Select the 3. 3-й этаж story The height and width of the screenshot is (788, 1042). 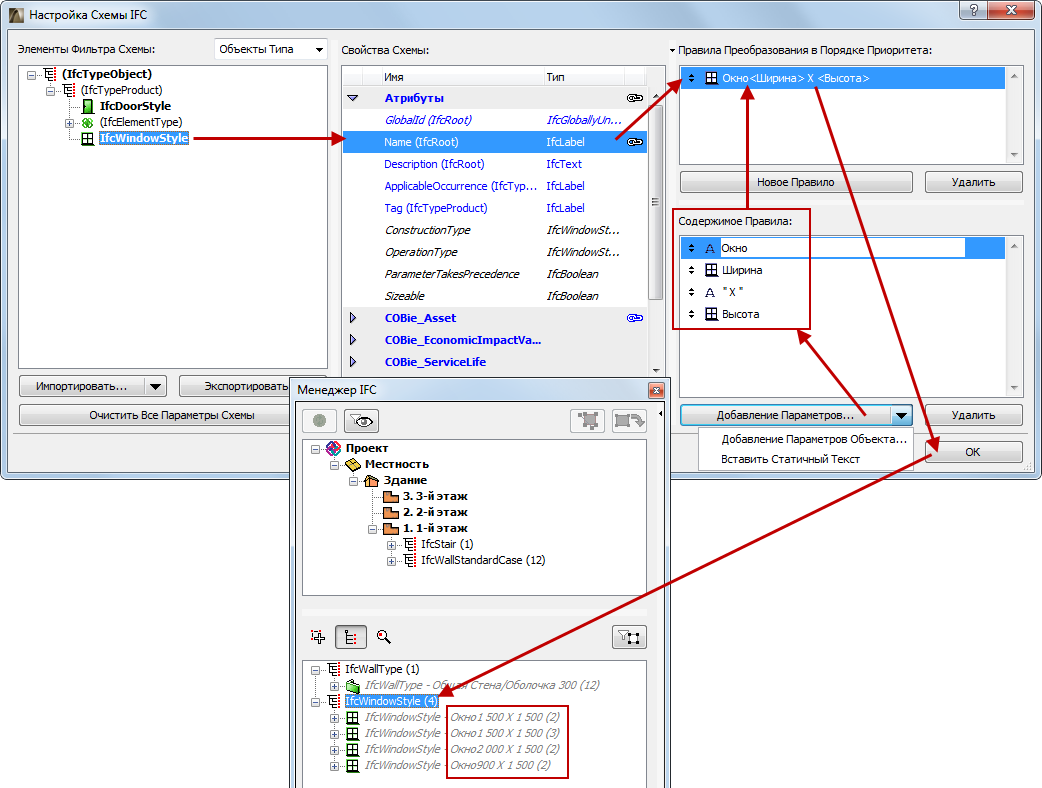(x=435, y=496)
